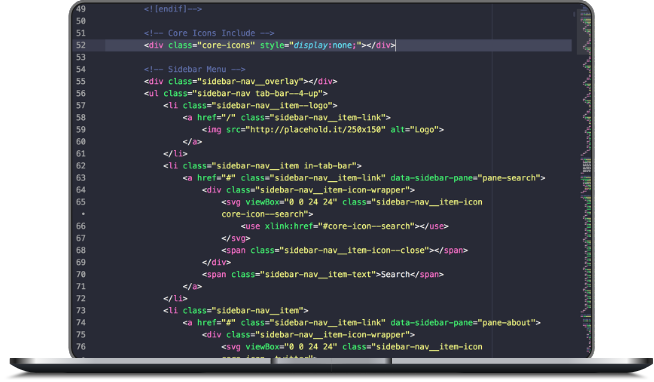Click svg viewBox attribute on line 76

(291, 347)
